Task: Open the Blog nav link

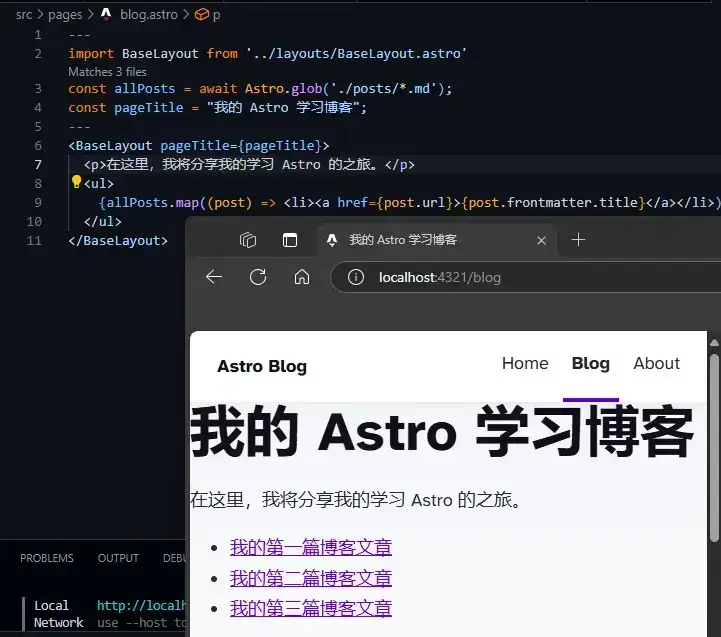Action: (x=590, y=363)
